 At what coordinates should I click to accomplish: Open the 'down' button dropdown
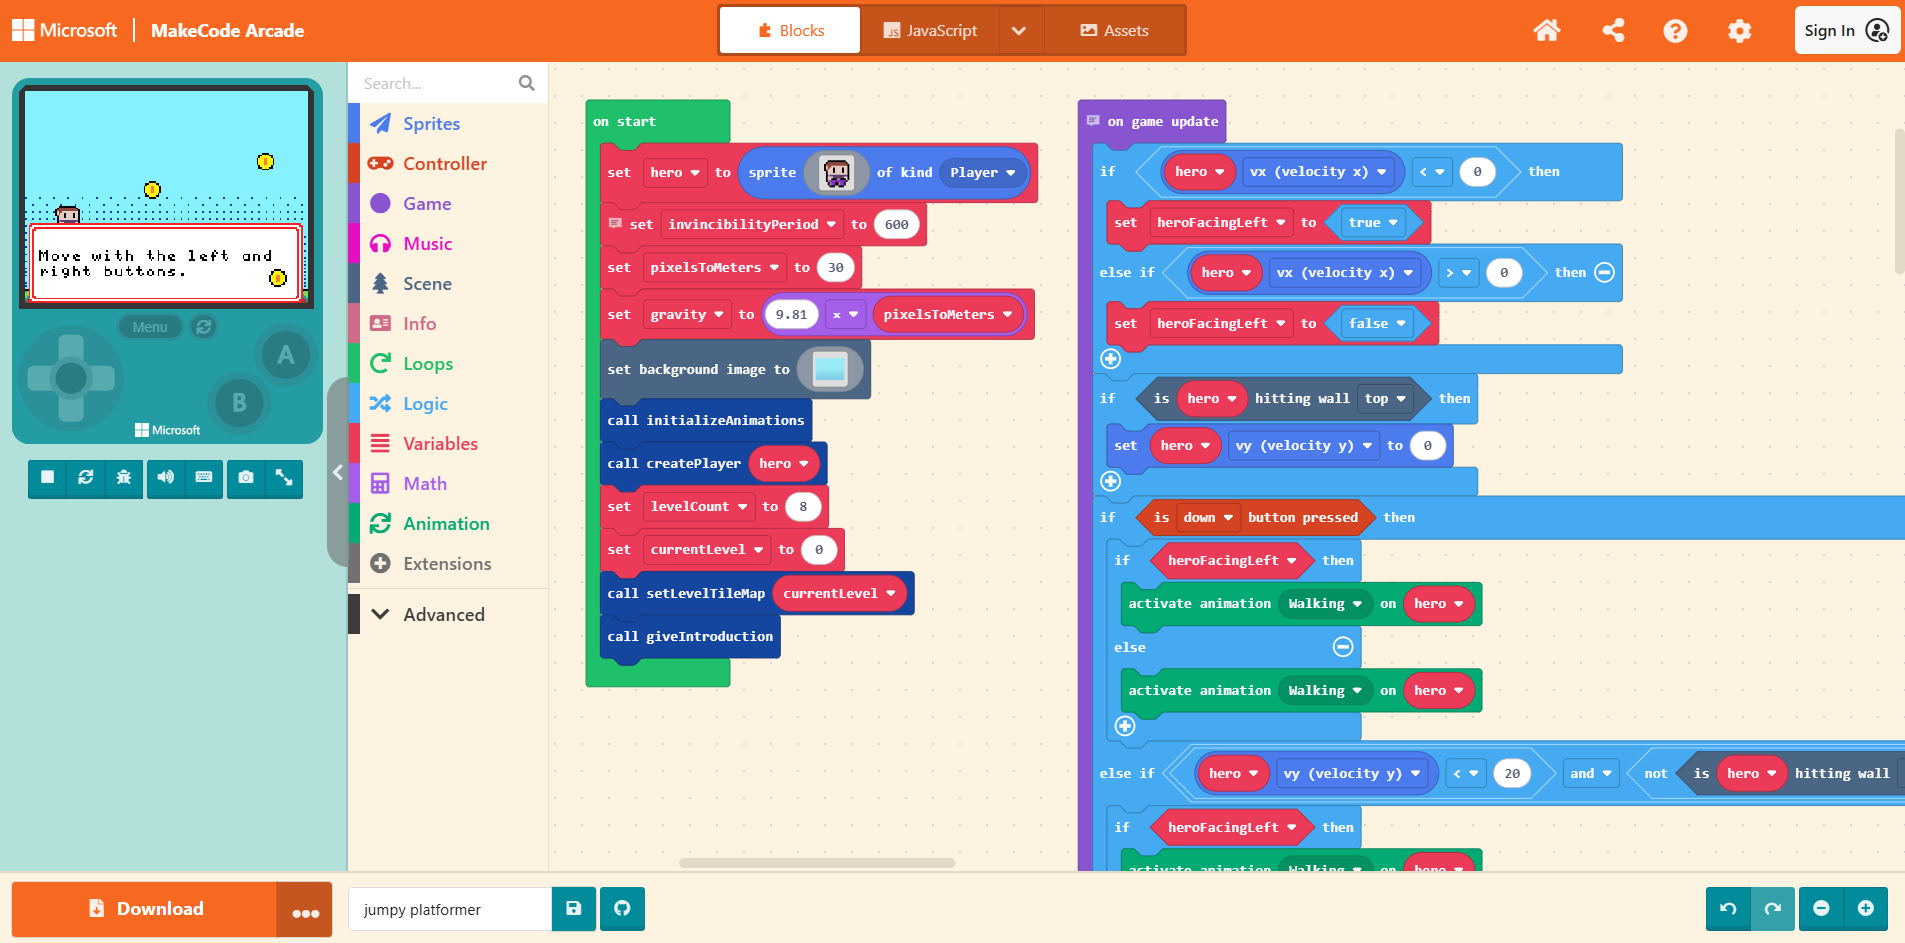(x=1208, y=518)
